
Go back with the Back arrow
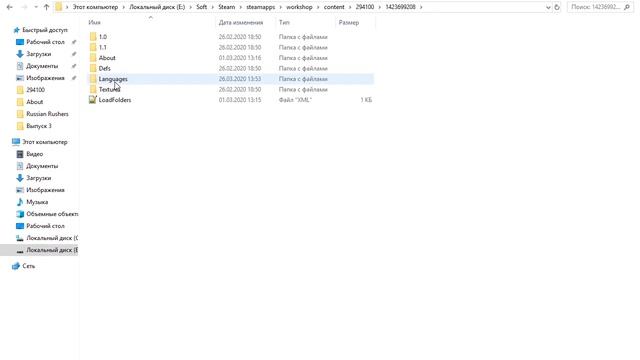pyautogui.click(x=9, y=7)
